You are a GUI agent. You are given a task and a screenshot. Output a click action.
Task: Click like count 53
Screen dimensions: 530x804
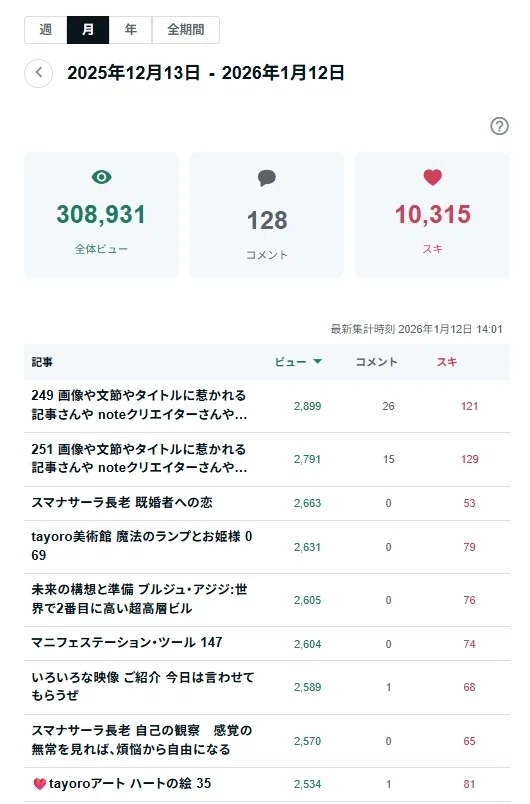[470, 503]
